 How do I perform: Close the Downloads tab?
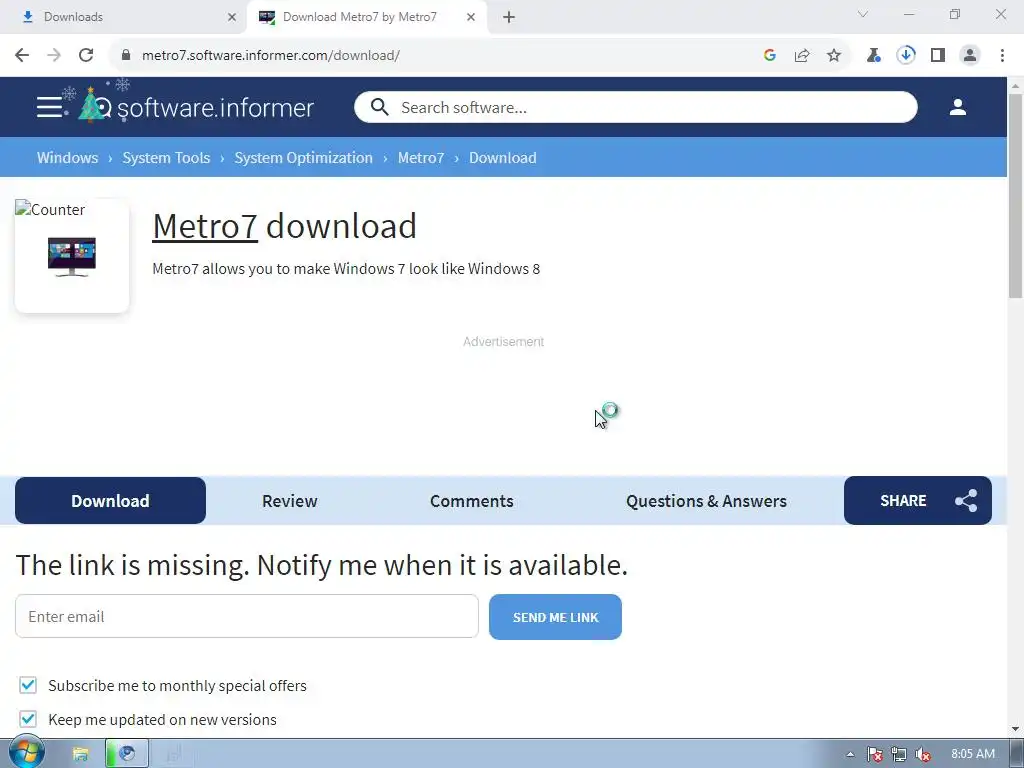(232, 17)
